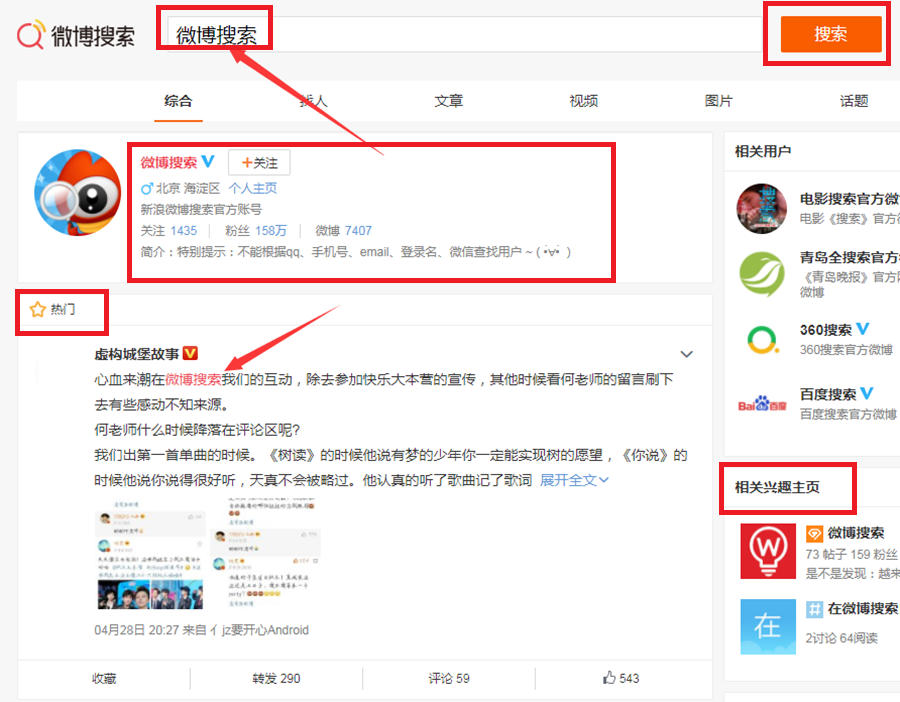Image resolution: width=900 pixels, height=702 pixels.
Task: Open the 百度搜索 user name
Action: (x=828, y=394)
